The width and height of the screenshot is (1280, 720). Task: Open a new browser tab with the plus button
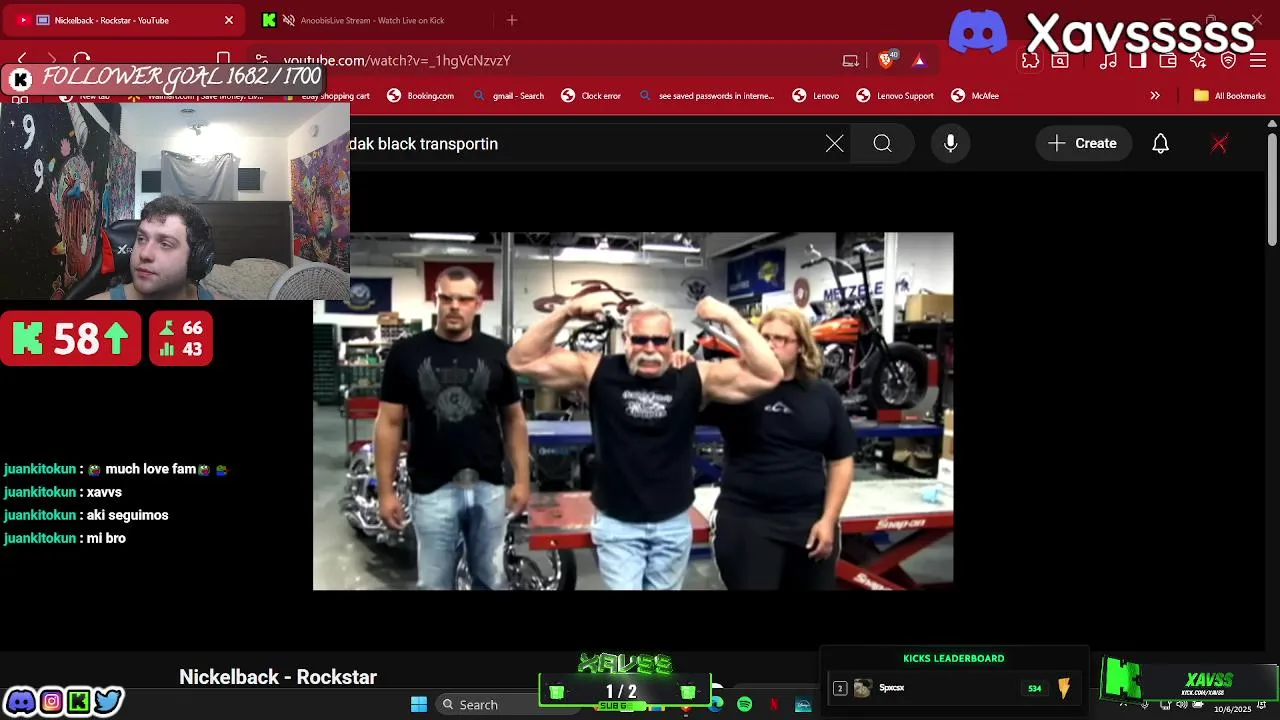(512, 20)
